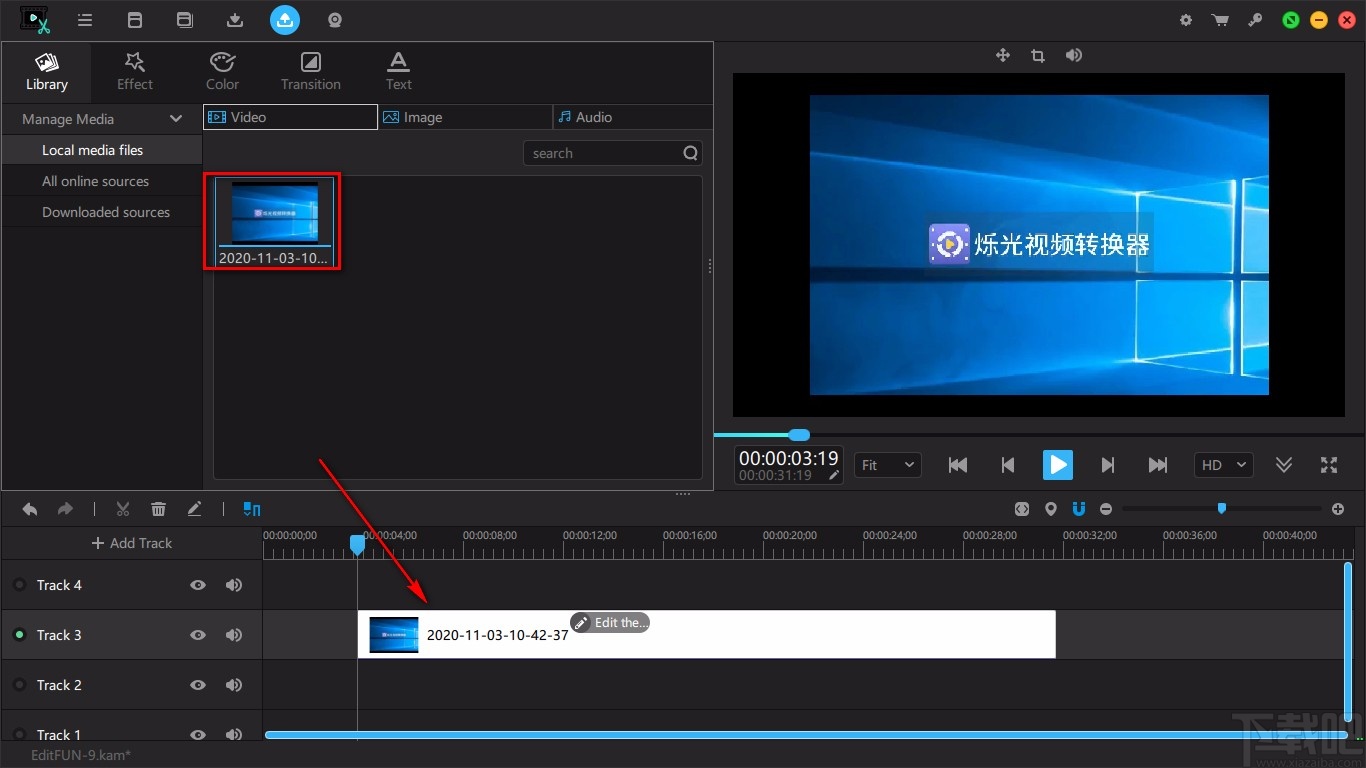Open the crop tool above the preview
Screen dimensions: 1366x768
click(x=1037, y=56)
